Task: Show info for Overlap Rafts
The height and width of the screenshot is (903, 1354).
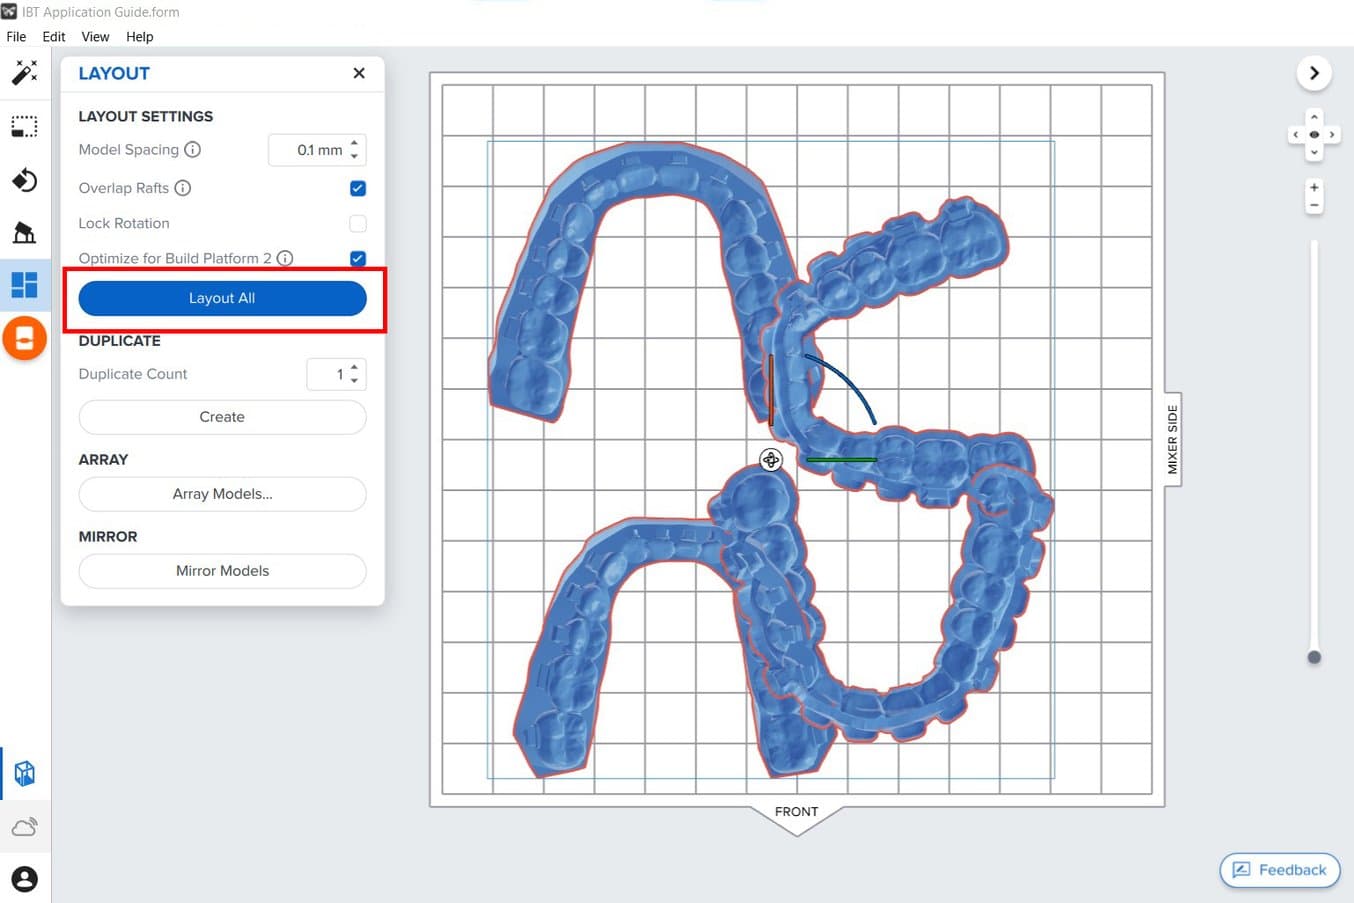Action: pyautogui.click(x=183, y=188)
